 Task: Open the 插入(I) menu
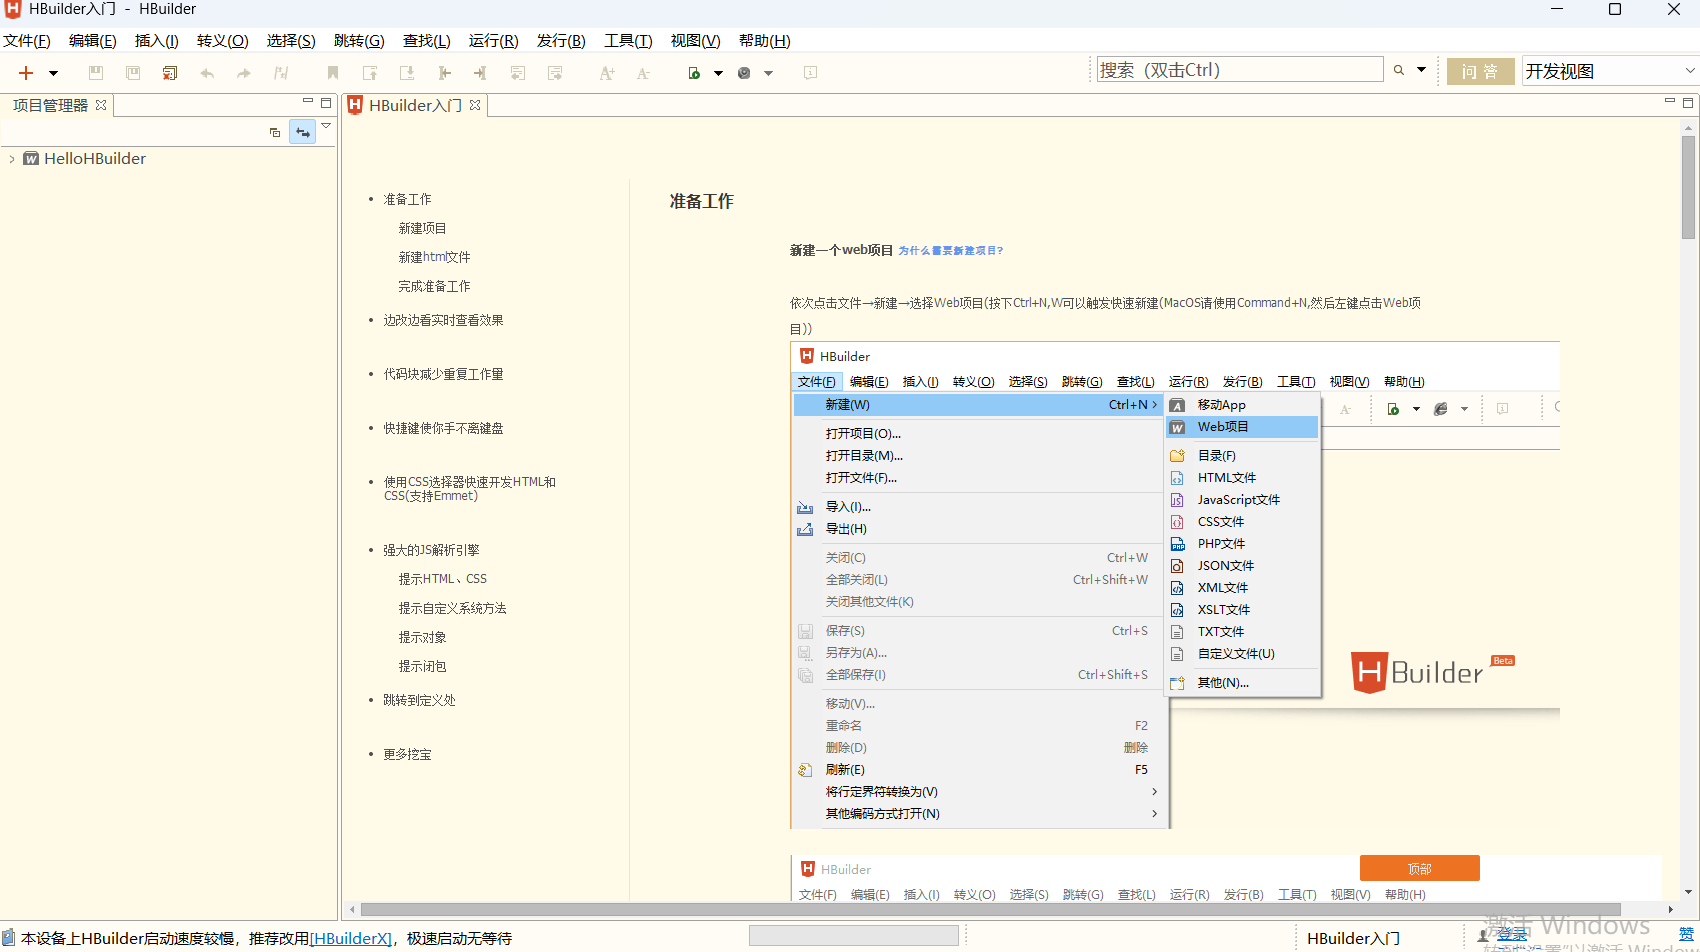[x=157, y=41]
